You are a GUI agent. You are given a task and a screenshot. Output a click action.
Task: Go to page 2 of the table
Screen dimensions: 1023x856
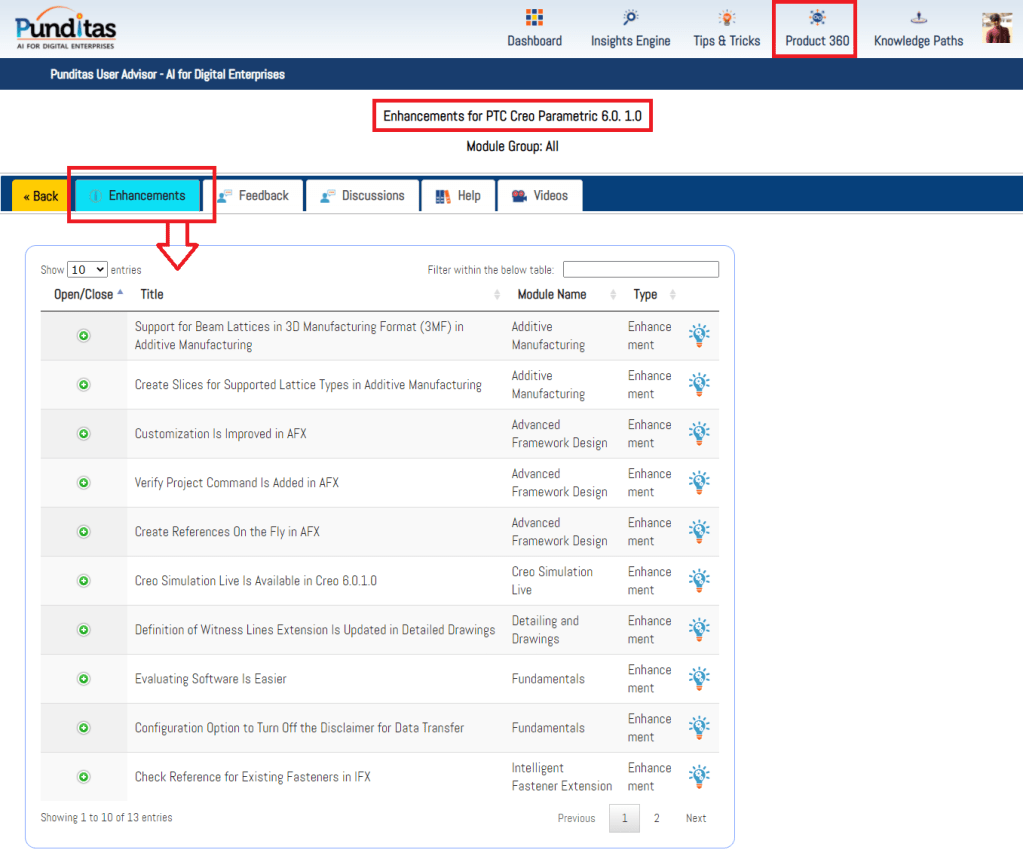click(657, 818)
